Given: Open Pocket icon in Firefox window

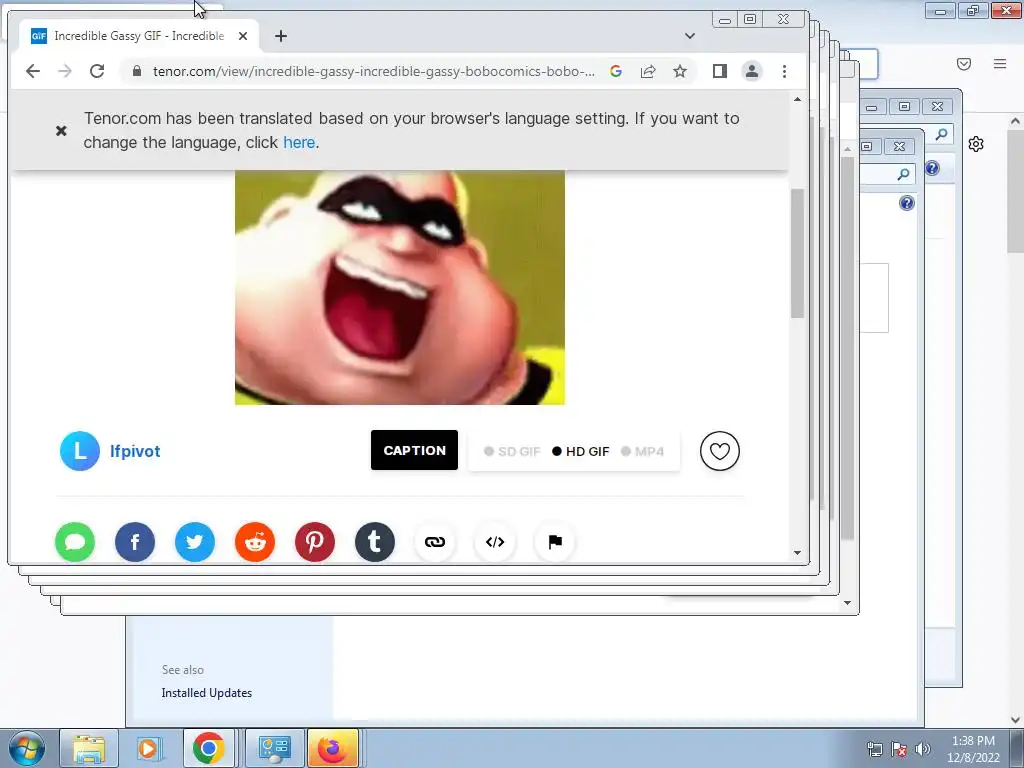Looking at the screenshot, I should pyautogui.click(x=964, y=63).
